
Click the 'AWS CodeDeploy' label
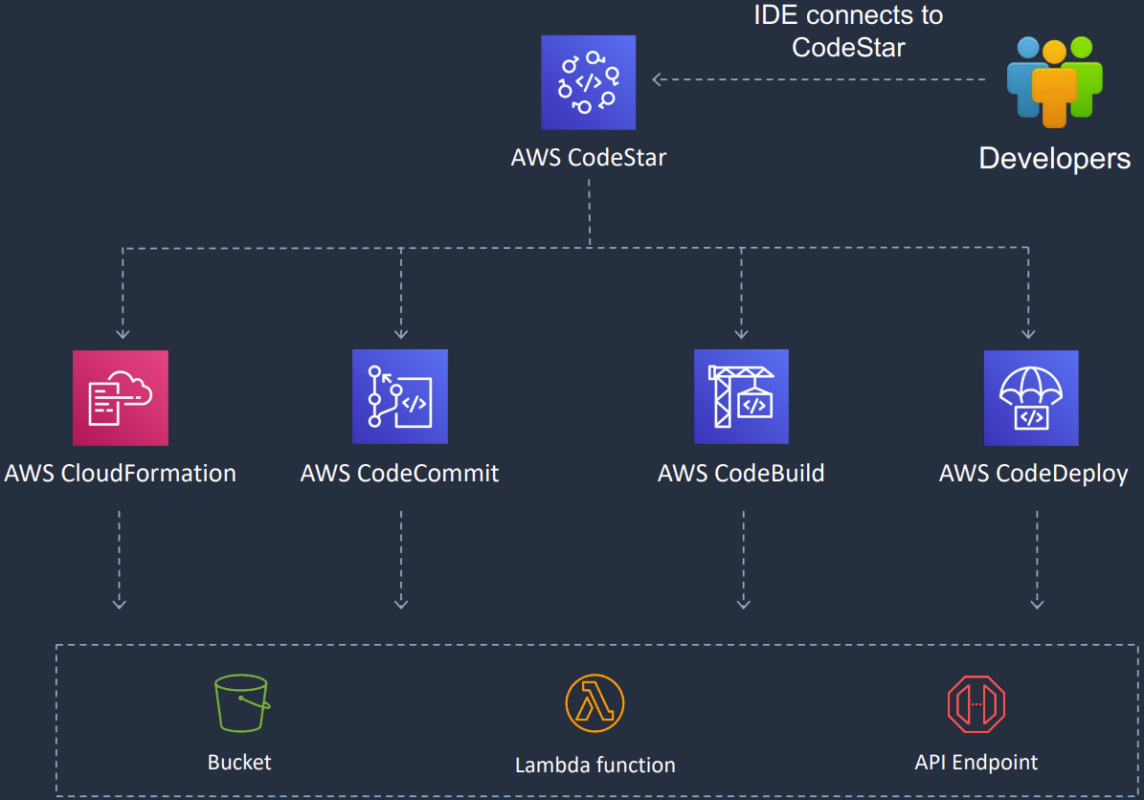[1033, 473]
